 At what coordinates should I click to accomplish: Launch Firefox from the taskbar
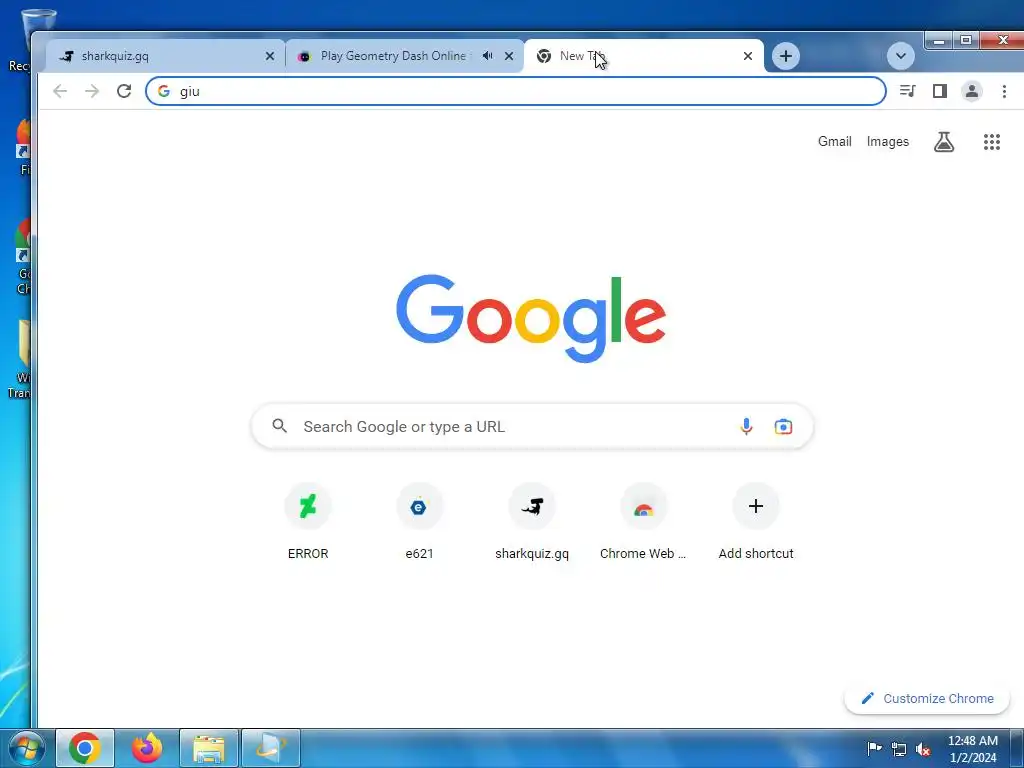147,748
